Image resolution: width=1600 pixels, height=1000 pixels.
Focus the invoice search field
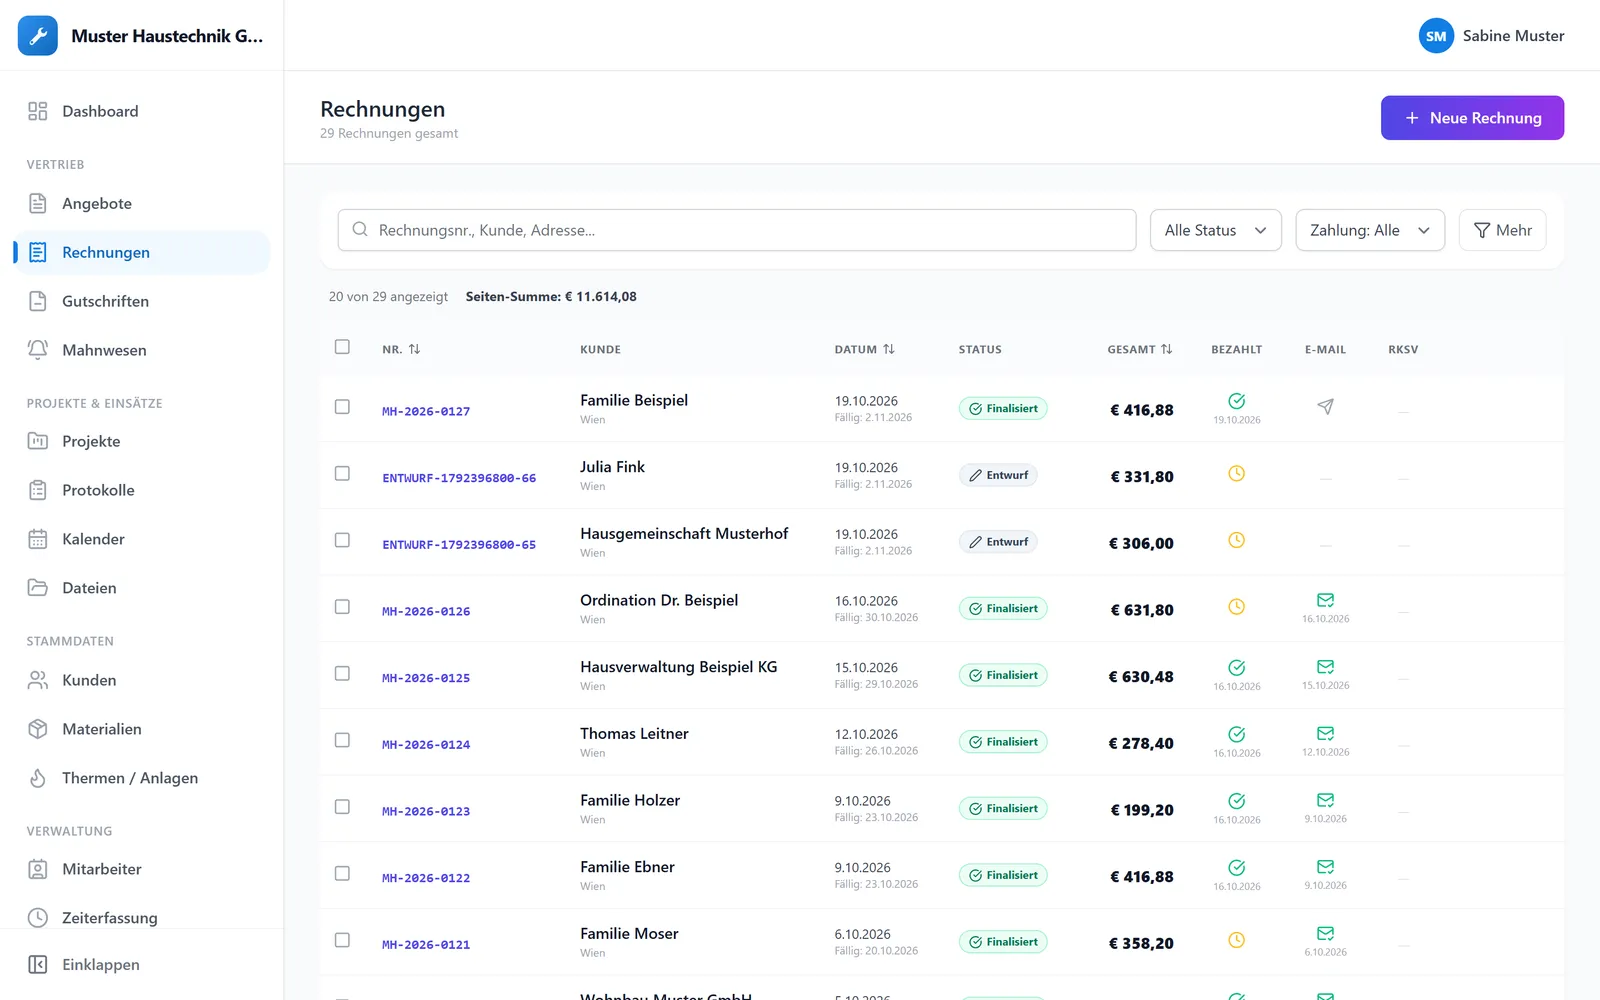737,230
